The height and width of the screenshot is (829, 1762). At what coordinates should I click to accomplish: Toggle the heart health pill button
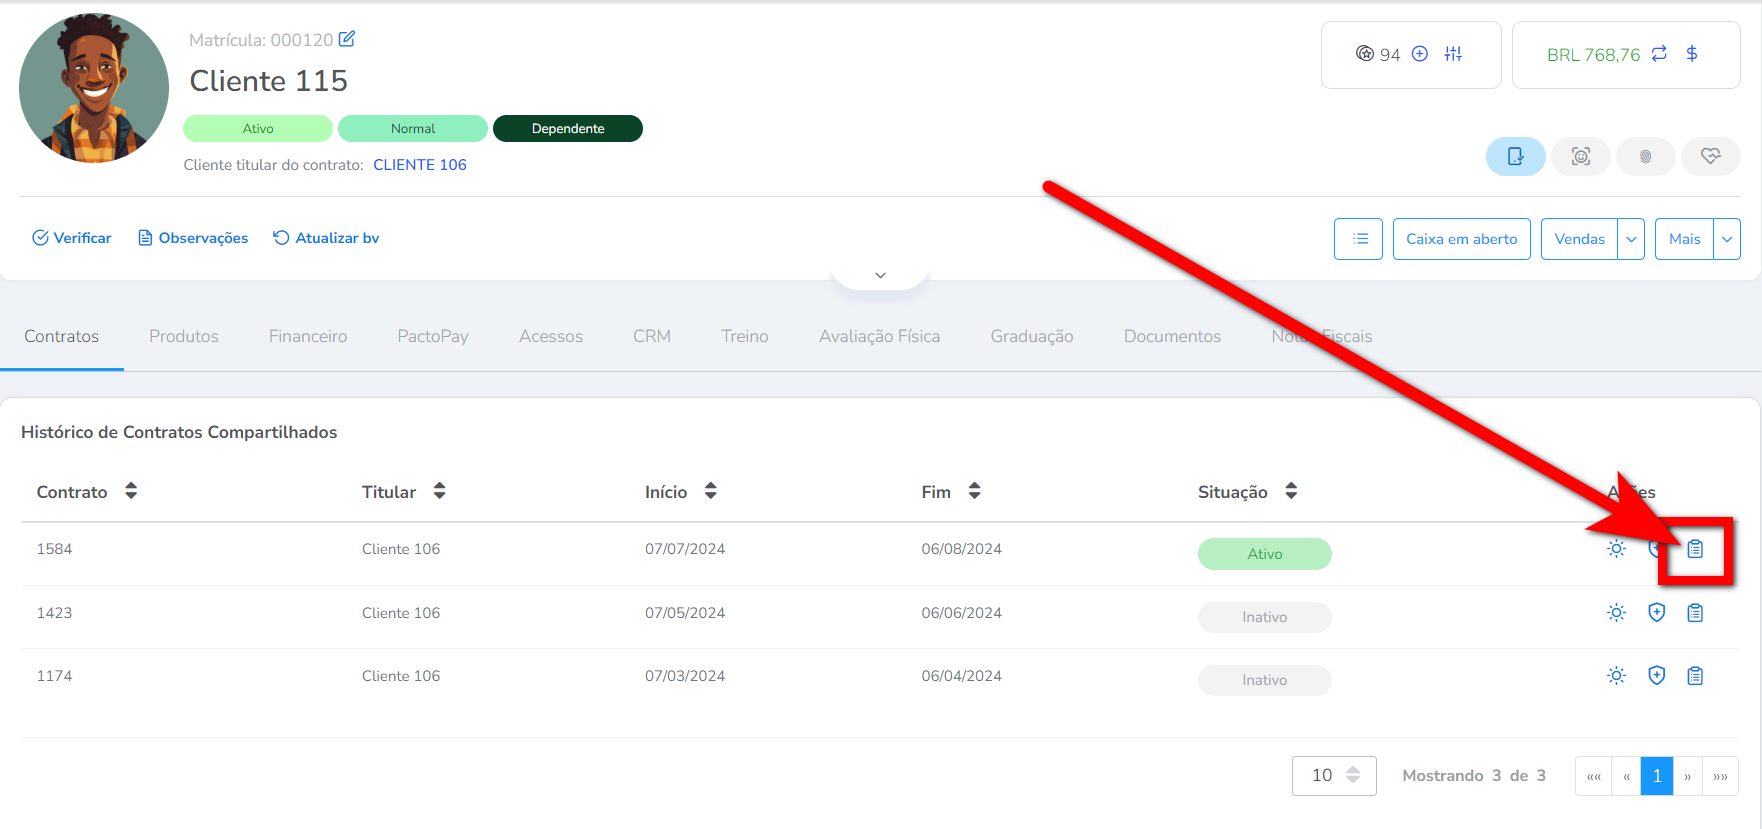pyautogui.click(x=1710, y=157)
